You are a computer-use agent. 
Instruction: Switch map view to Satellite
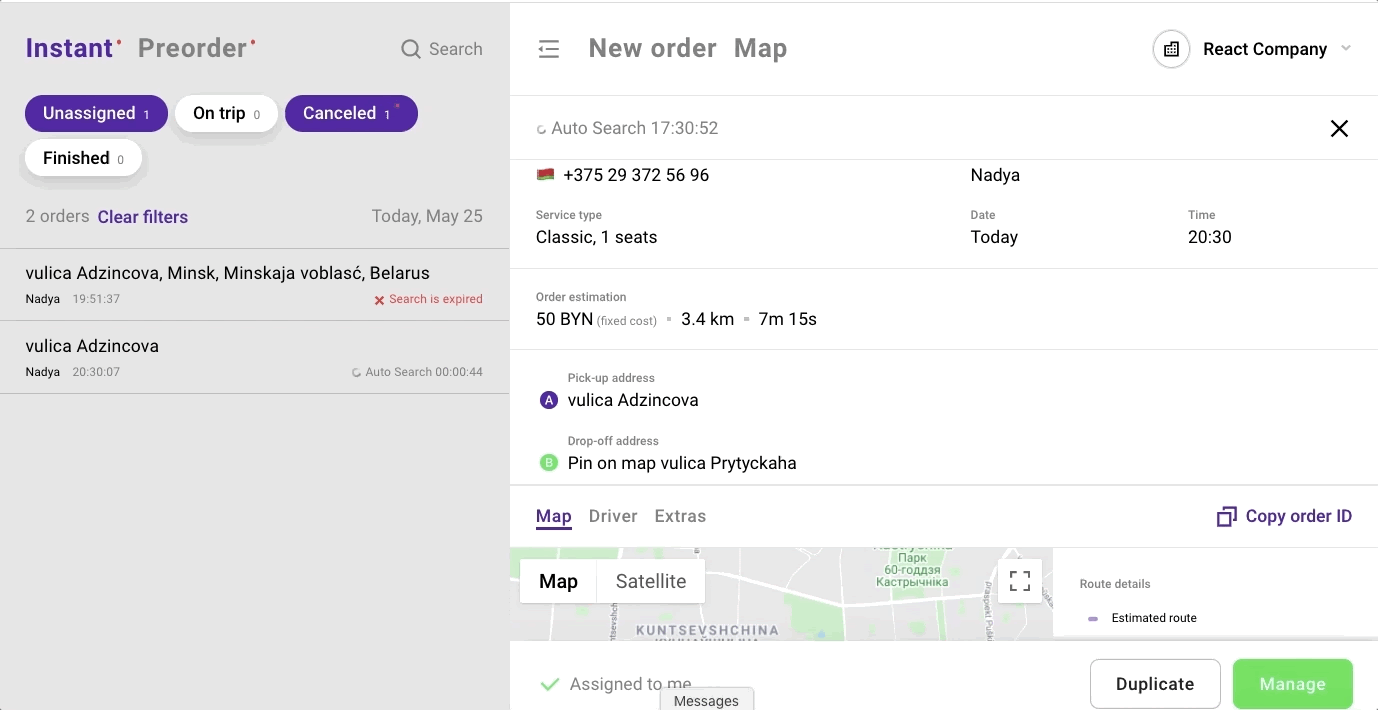point(651,582)
